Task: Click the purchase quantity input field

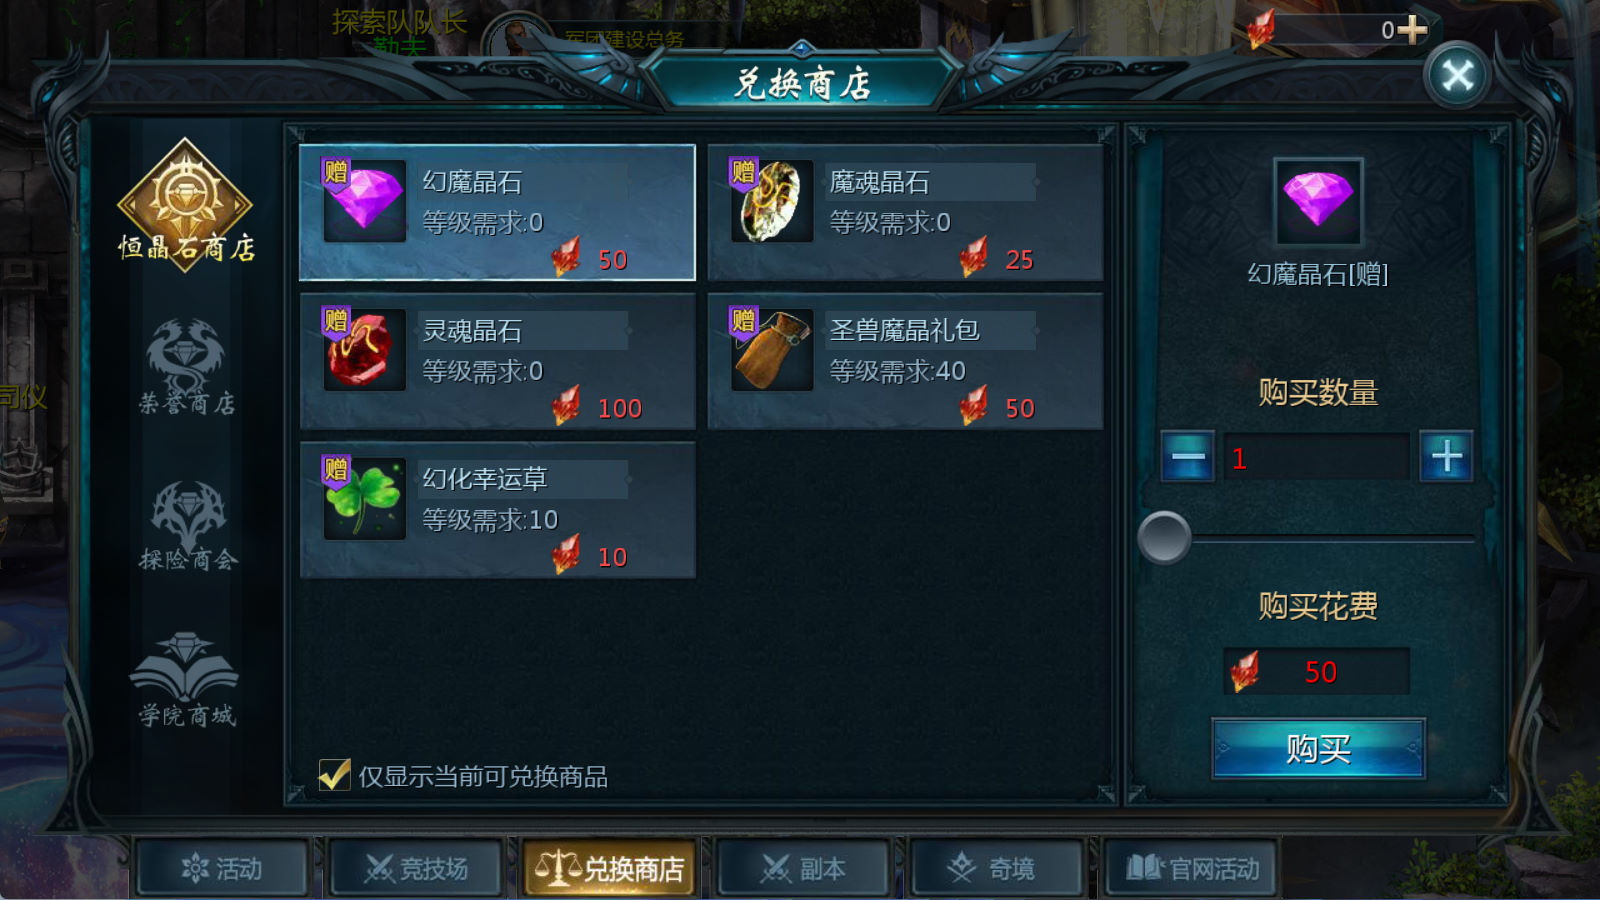Action: point(1317,458)
